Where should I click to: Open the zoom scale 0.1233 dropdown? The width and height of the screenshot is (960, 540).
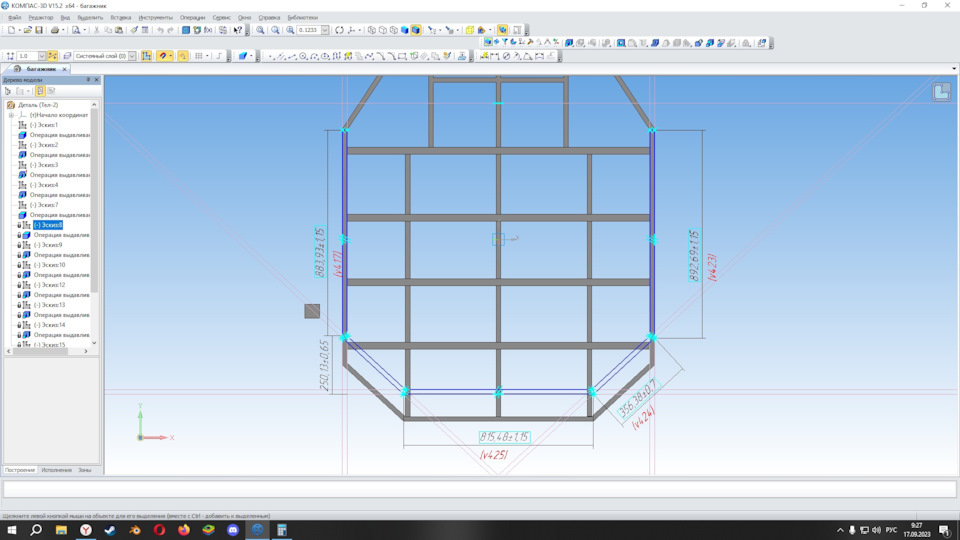[x=325, y=30]
